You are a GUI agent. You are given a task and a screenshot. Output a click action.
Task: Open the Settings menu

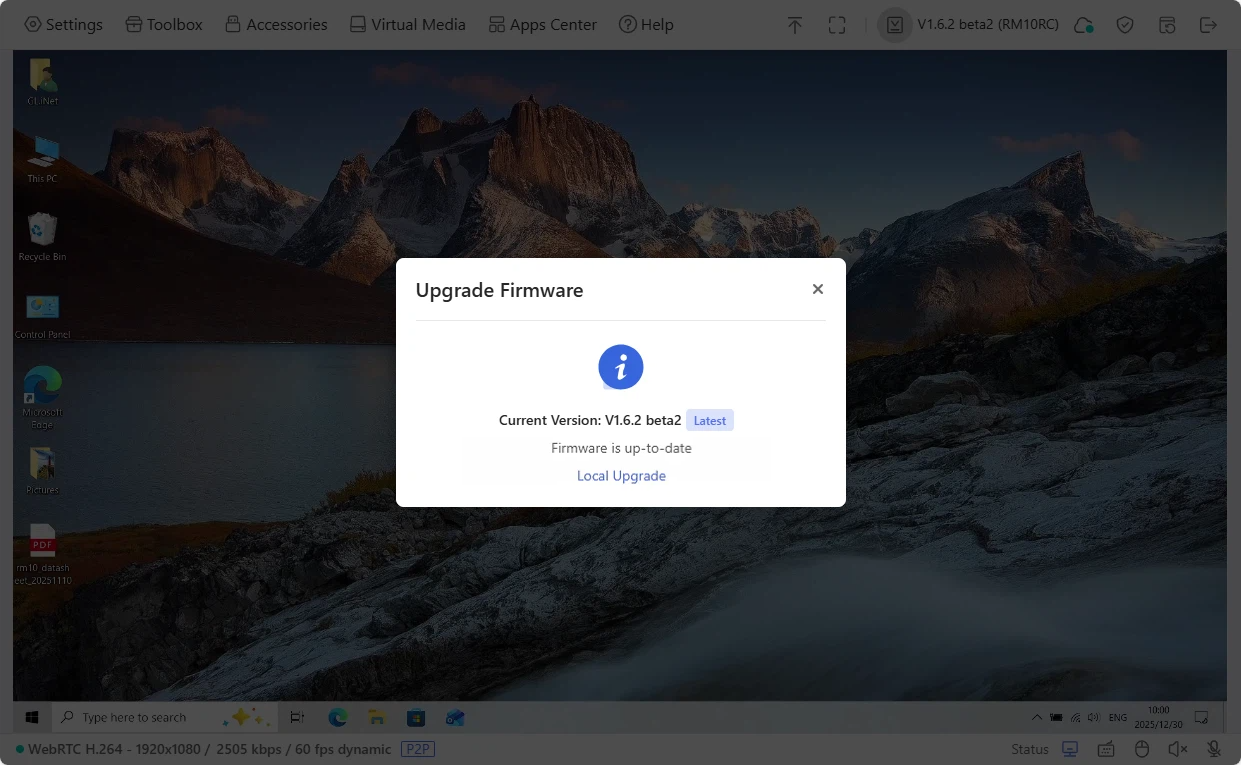click(63, 24)
